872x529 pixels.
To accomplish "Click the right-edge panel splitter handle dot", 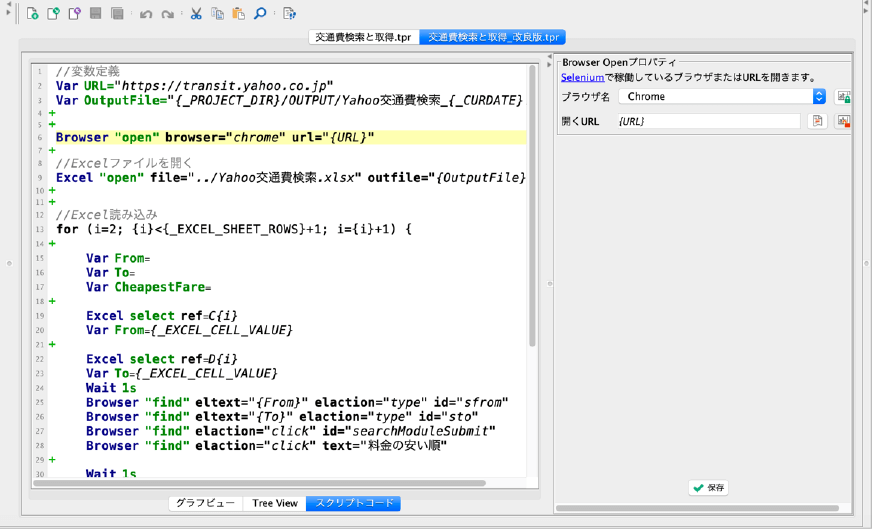I will pos(865,263).
